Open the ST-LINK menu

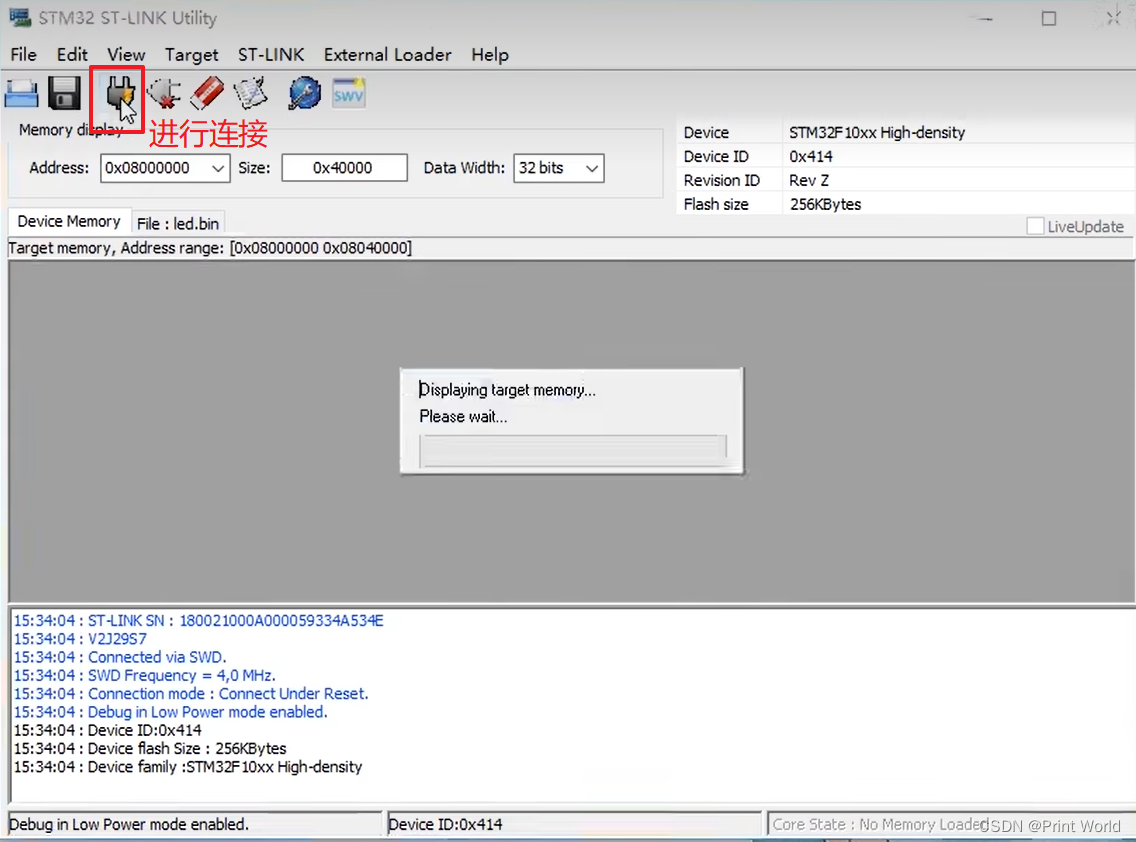(x=271, y=54)
